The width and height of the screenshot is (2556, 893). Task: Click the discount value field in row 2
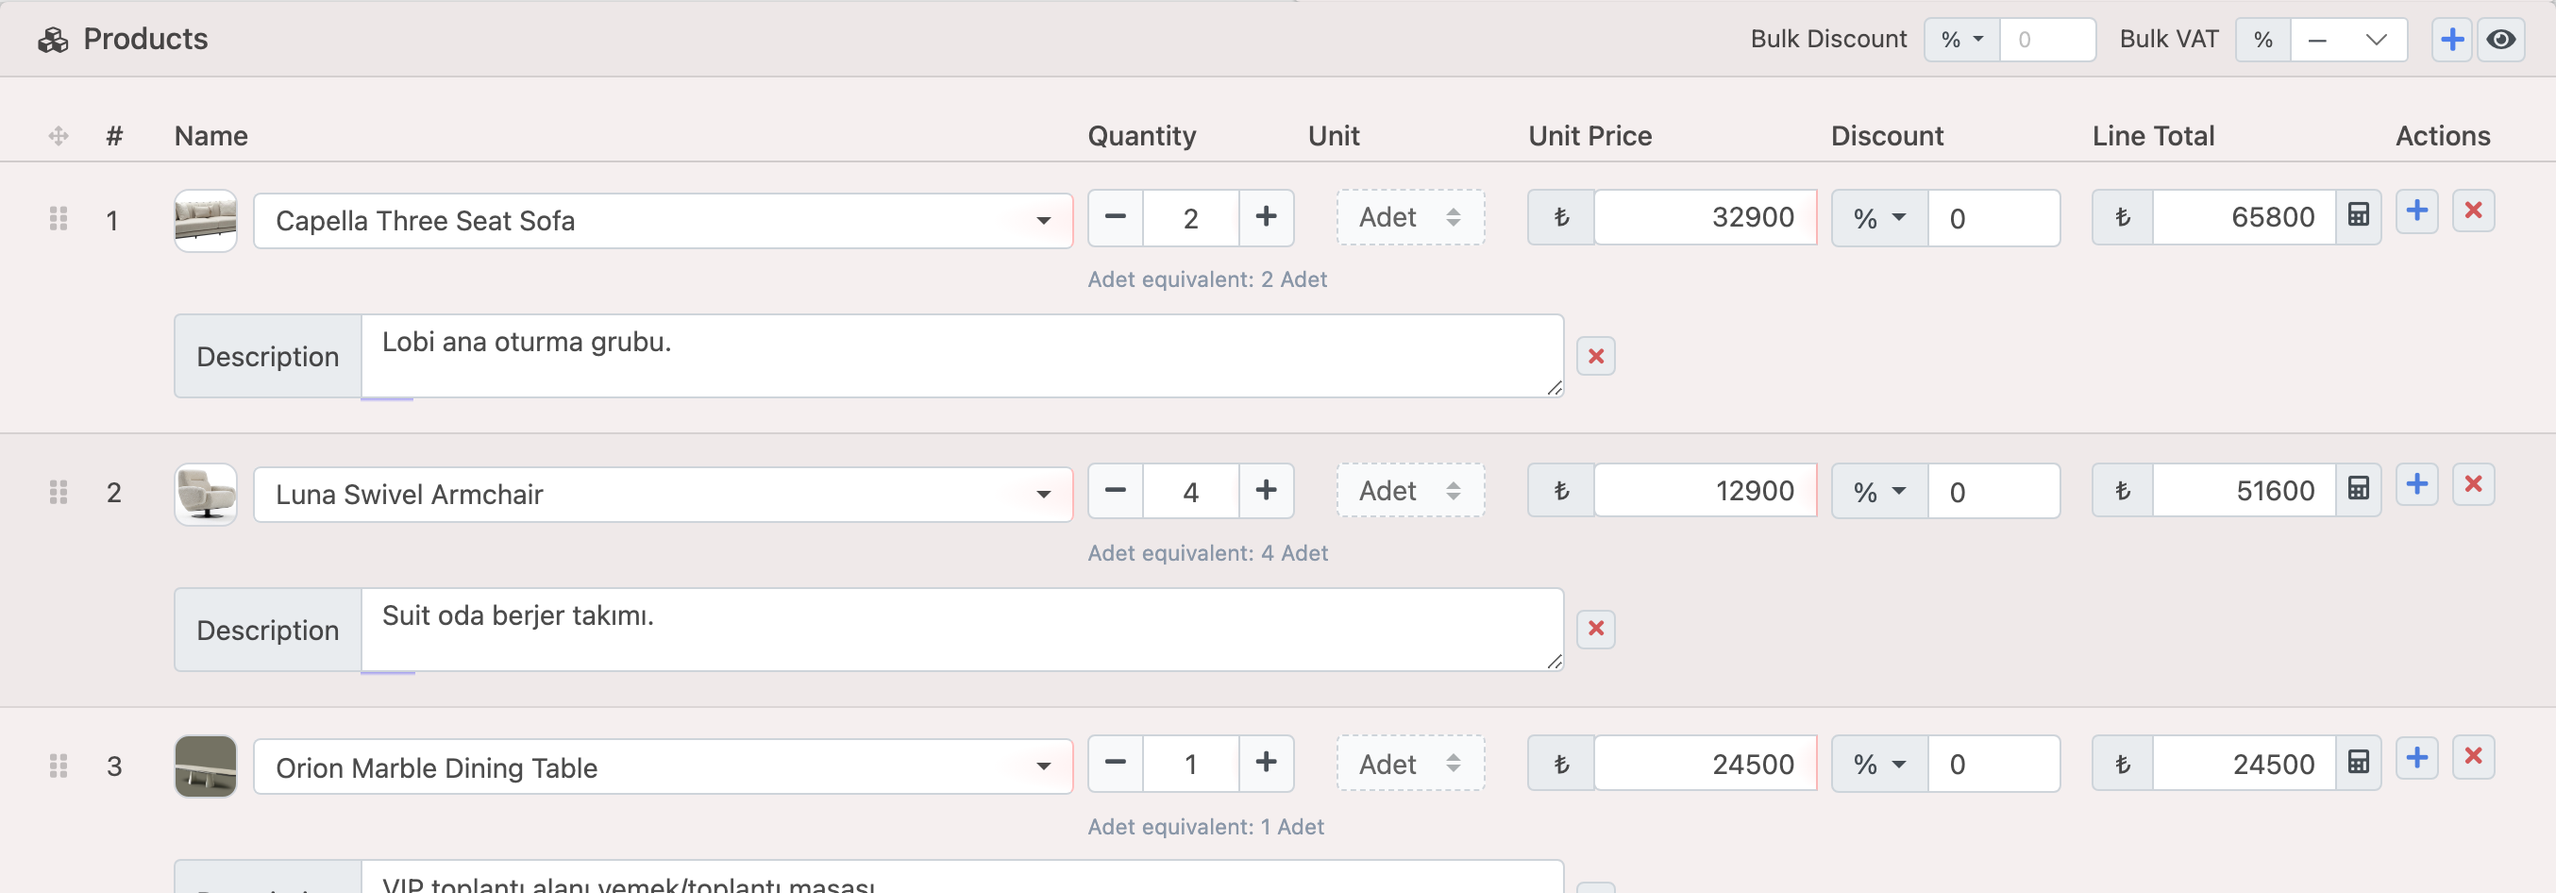(1994, 492)
